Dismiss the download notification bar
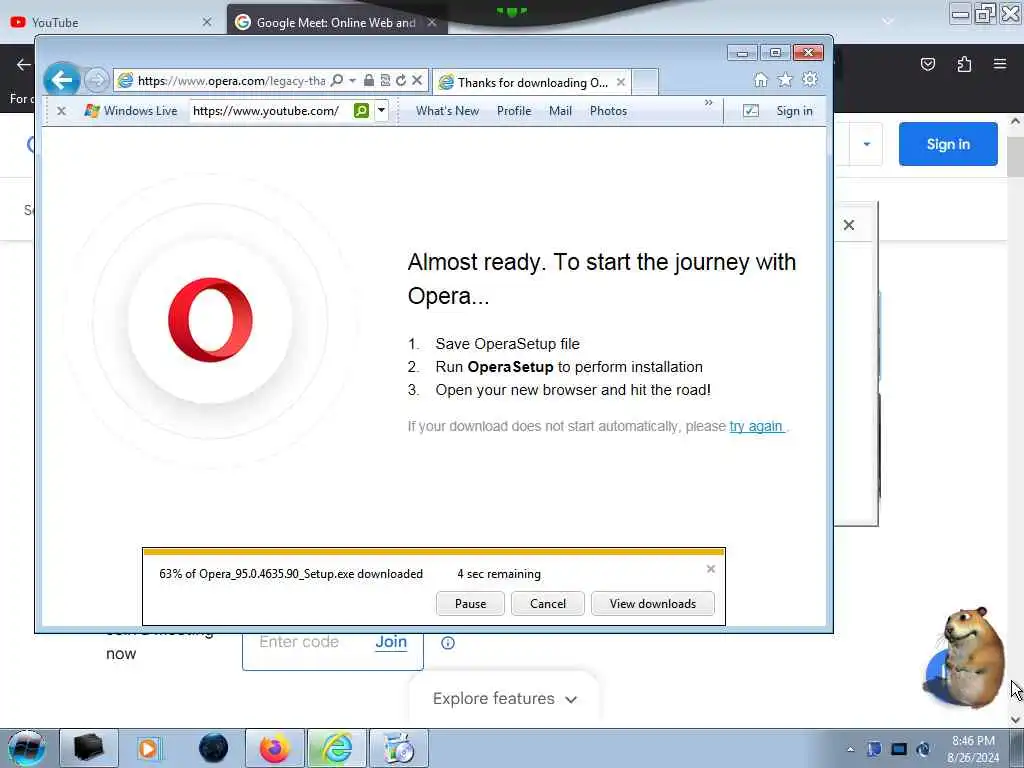Image resolution: width=1024 pixels, height=768 pixels. 711,569
